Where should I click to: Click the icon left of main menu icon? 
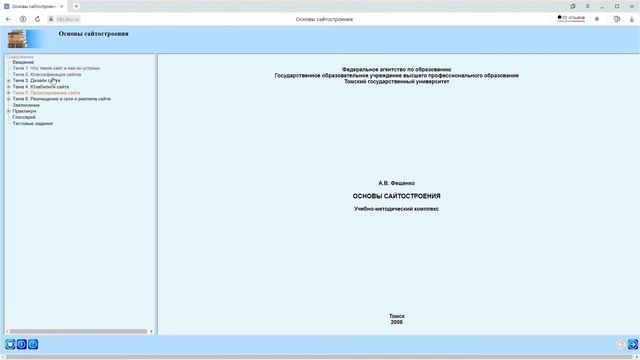[x=573, y=6]
